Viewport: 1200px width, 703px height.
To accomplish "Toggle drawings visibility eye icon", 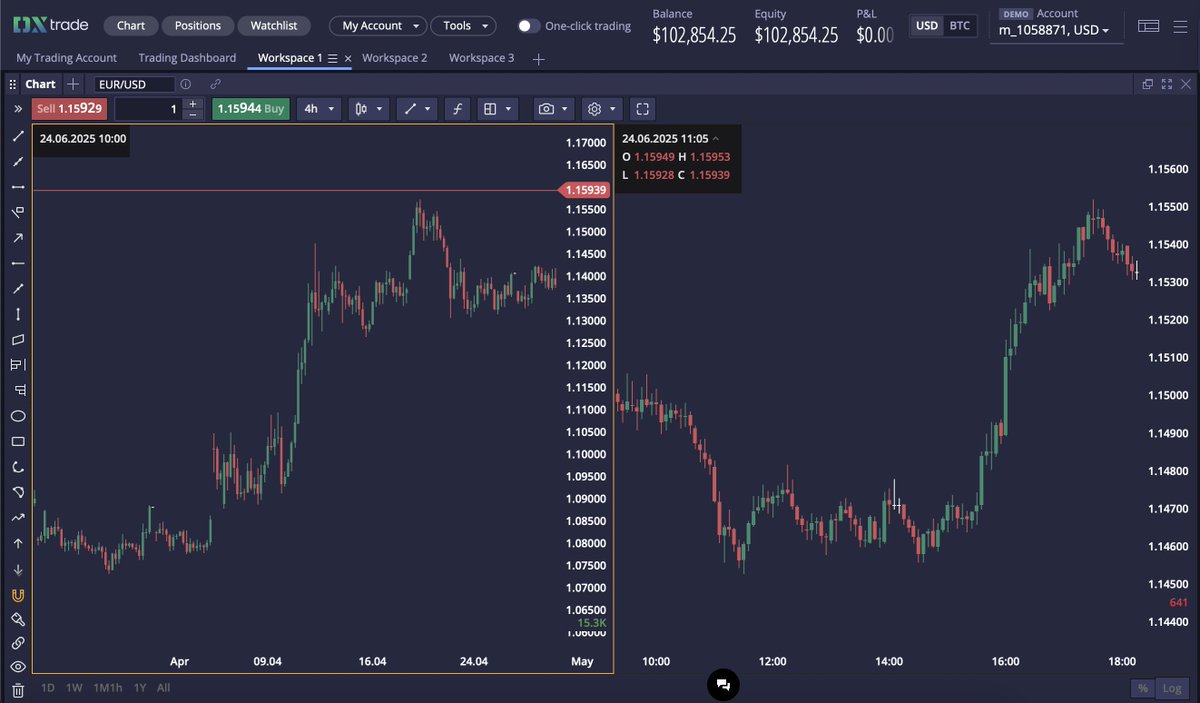I will point(18,667).
